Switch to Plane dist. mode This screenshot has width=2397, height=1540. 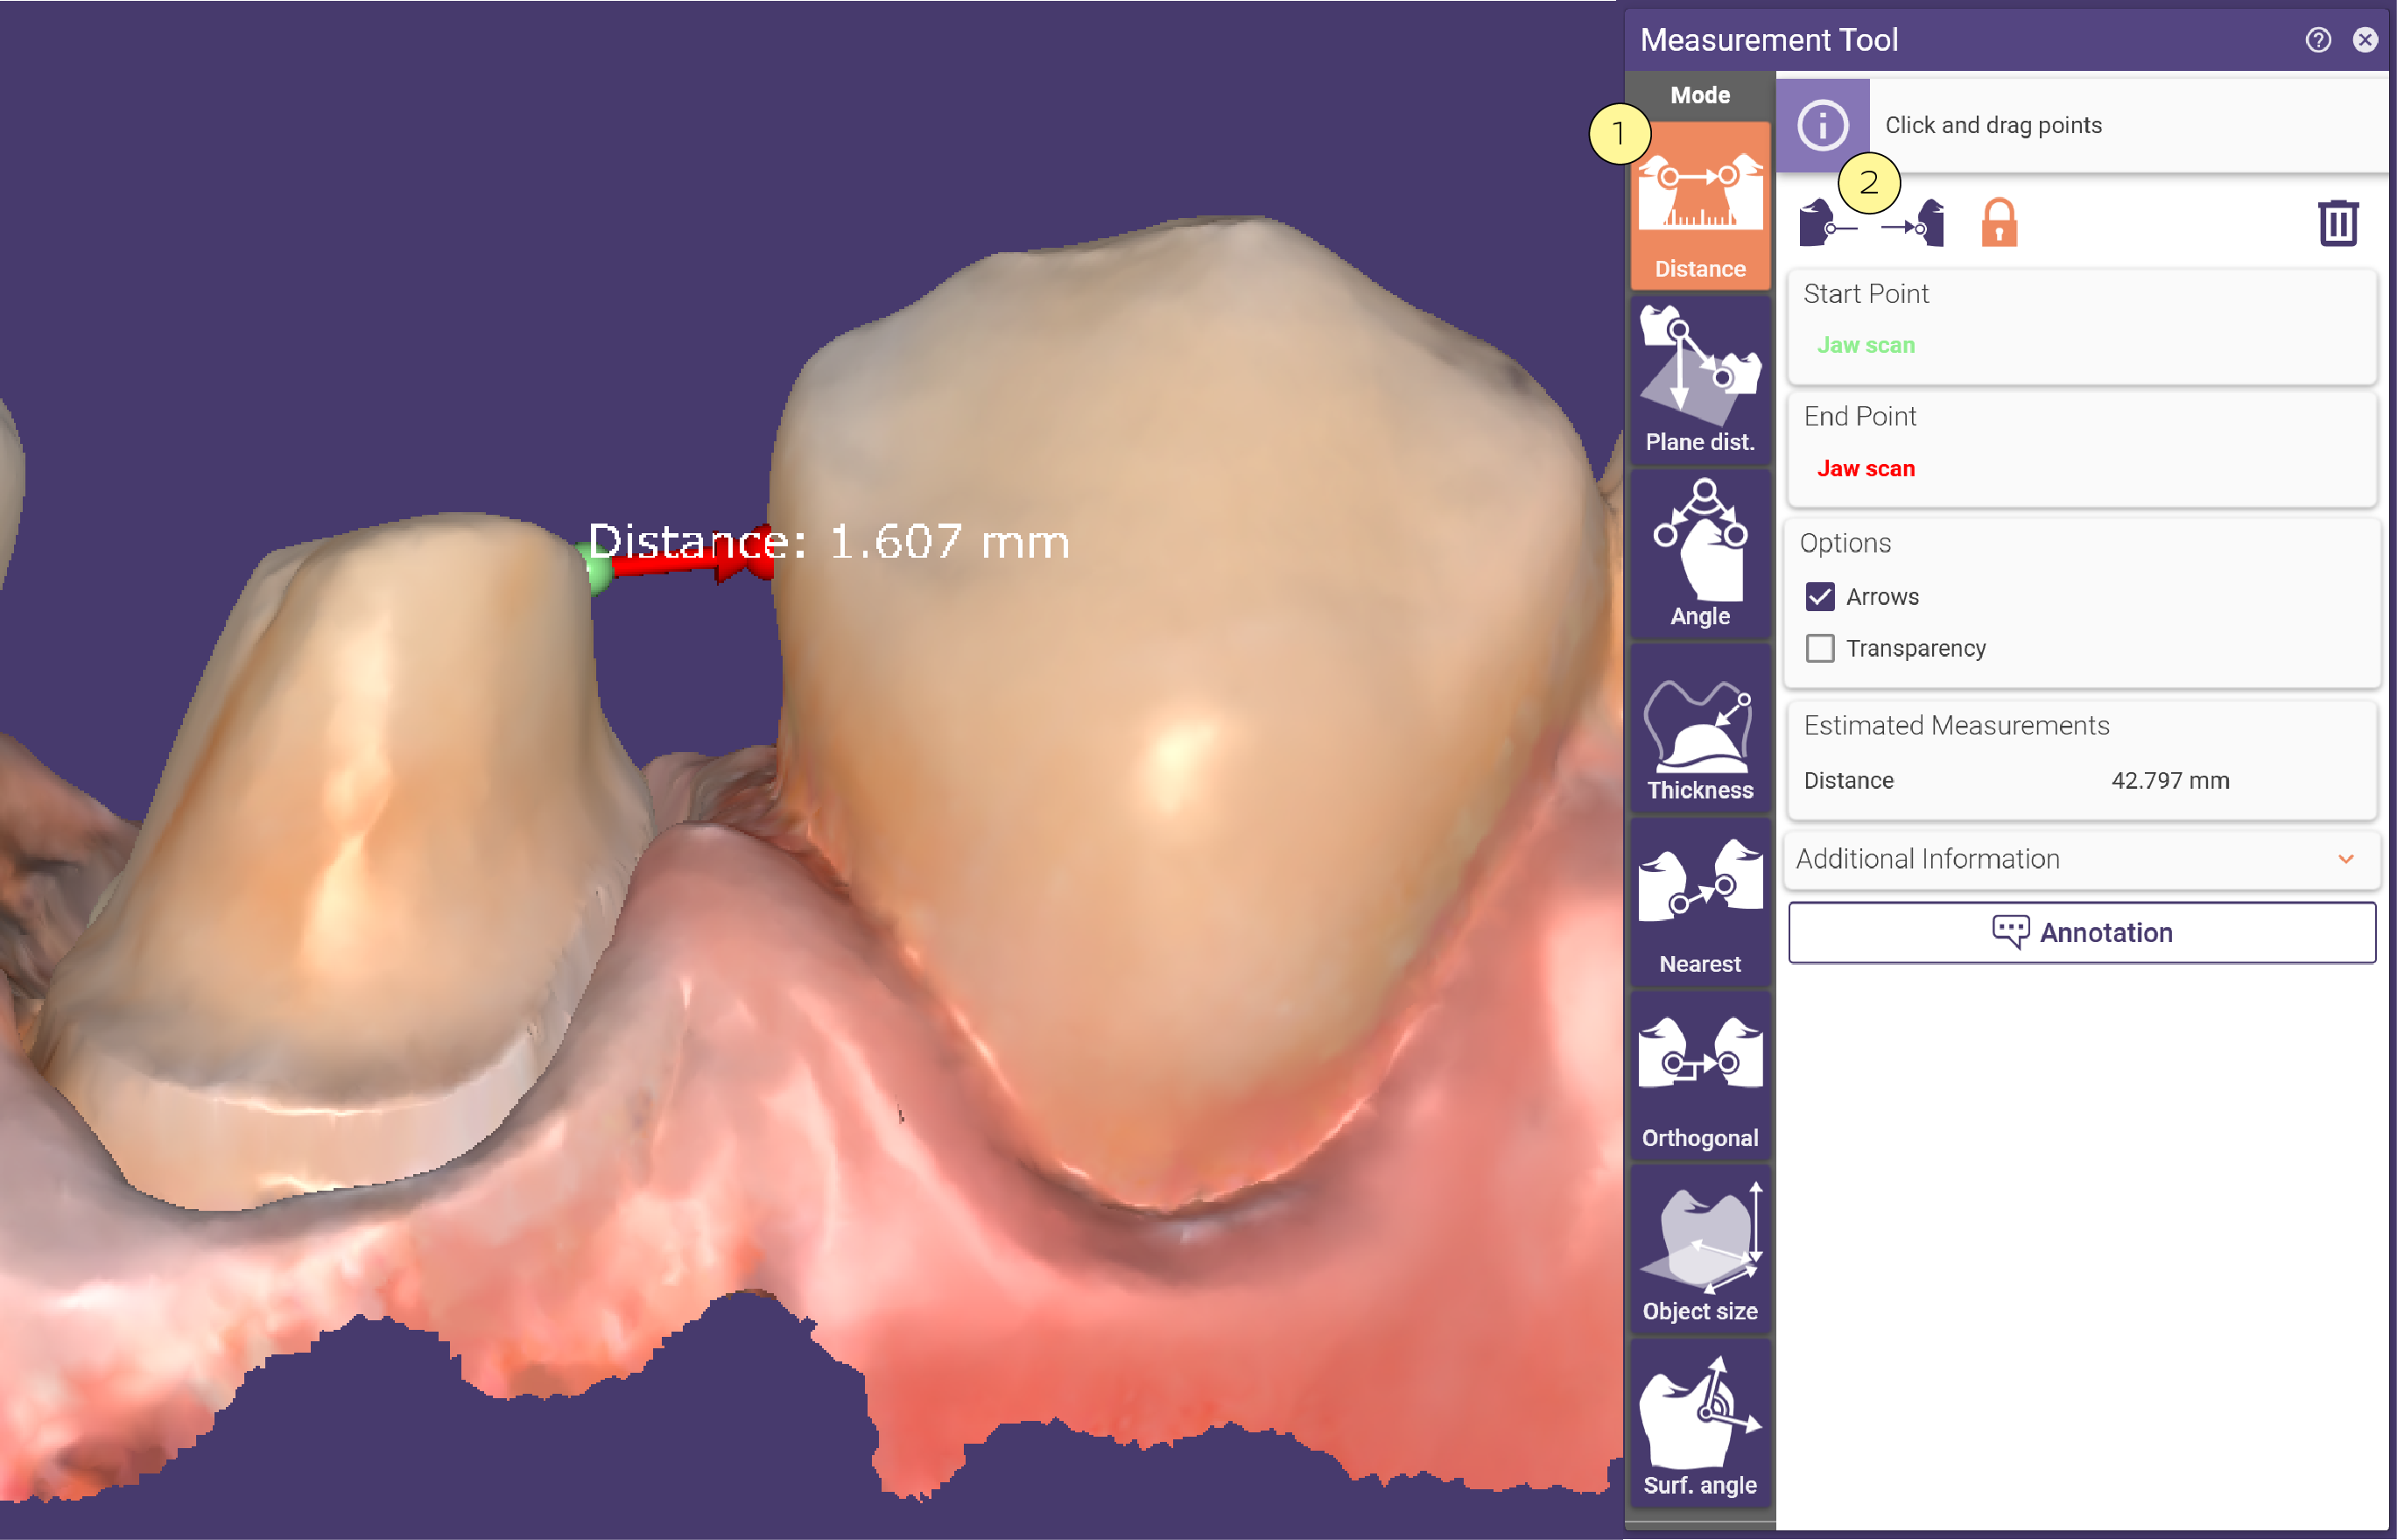pos(1699,380)
